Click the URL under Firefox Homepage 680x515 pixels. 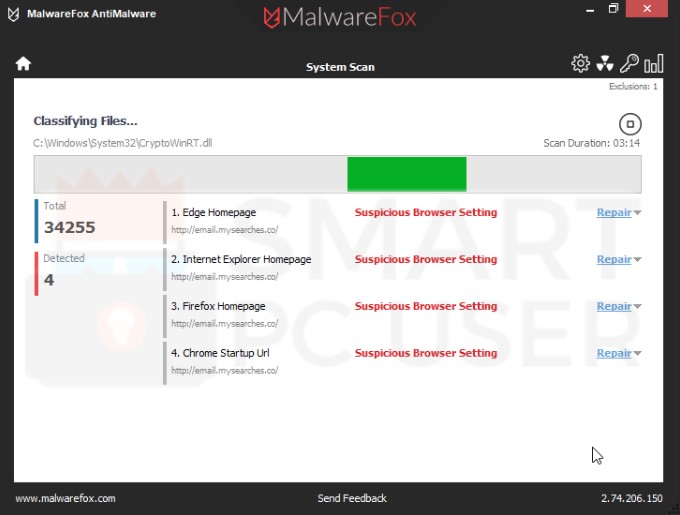(225, 324)
